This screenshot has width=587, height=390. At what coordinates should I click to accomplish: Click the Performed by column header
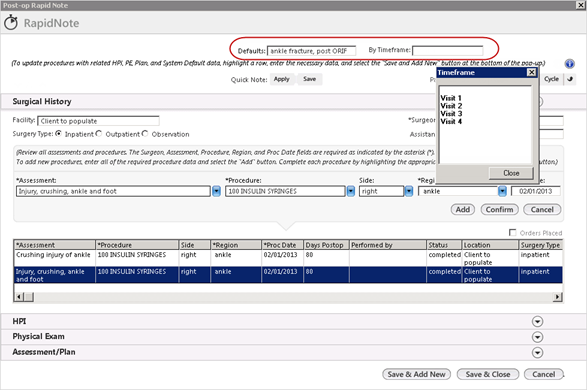click(x=388, y=245)
